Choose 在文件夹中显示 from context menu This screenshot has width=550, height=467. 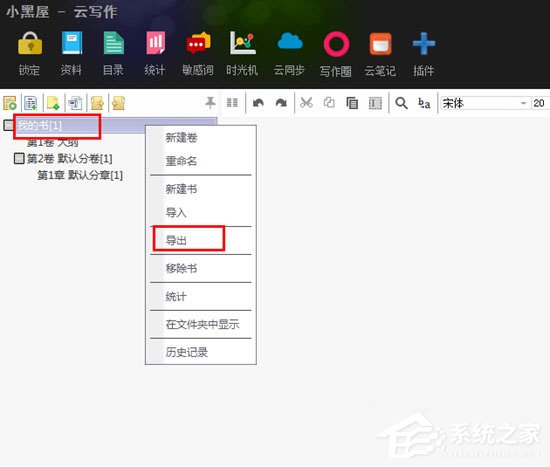[201, 324]
